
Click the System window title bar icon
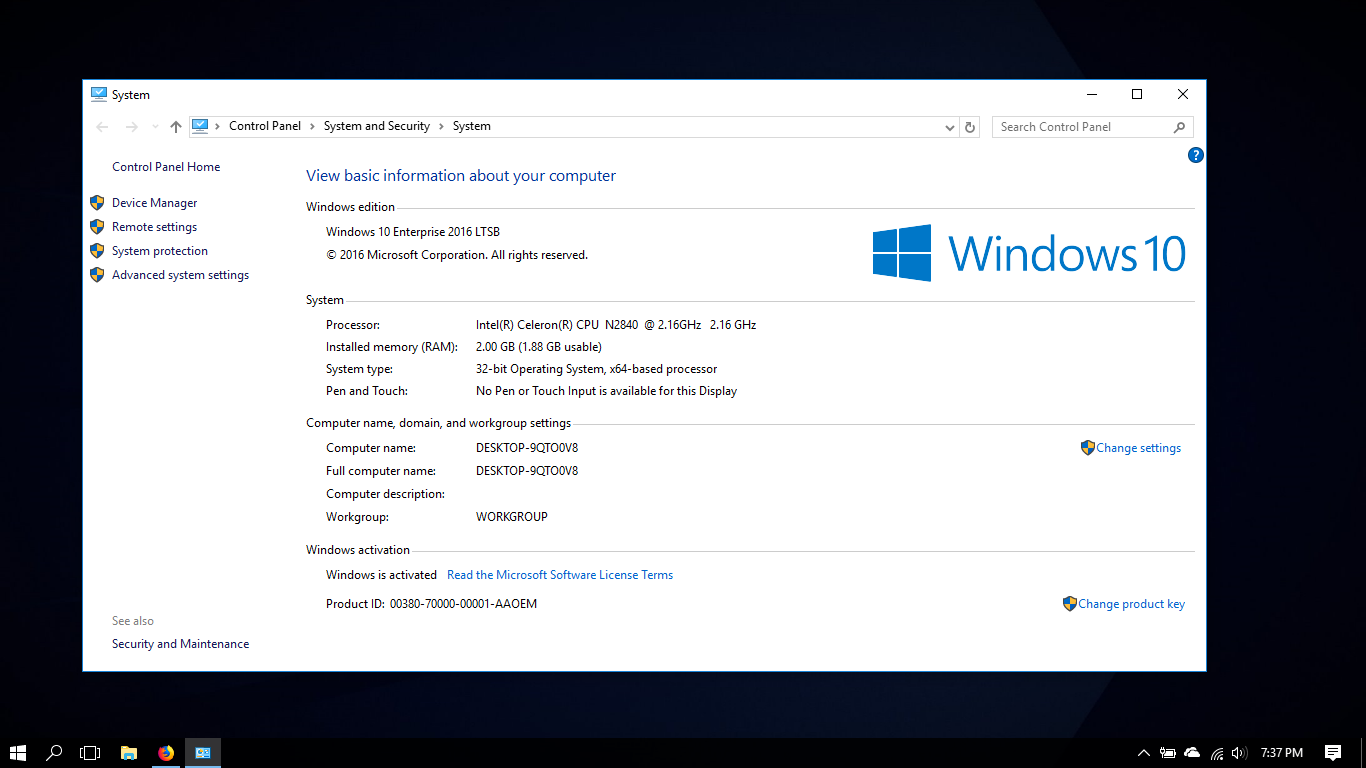point(99,94)
